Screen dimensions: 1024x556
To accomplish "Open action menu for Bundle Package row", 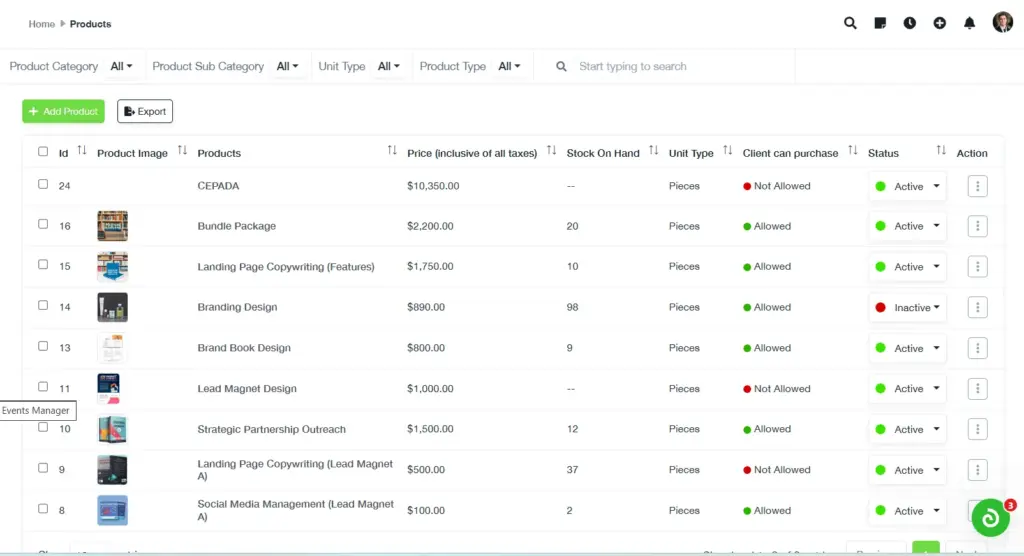I will coord(977,226).
